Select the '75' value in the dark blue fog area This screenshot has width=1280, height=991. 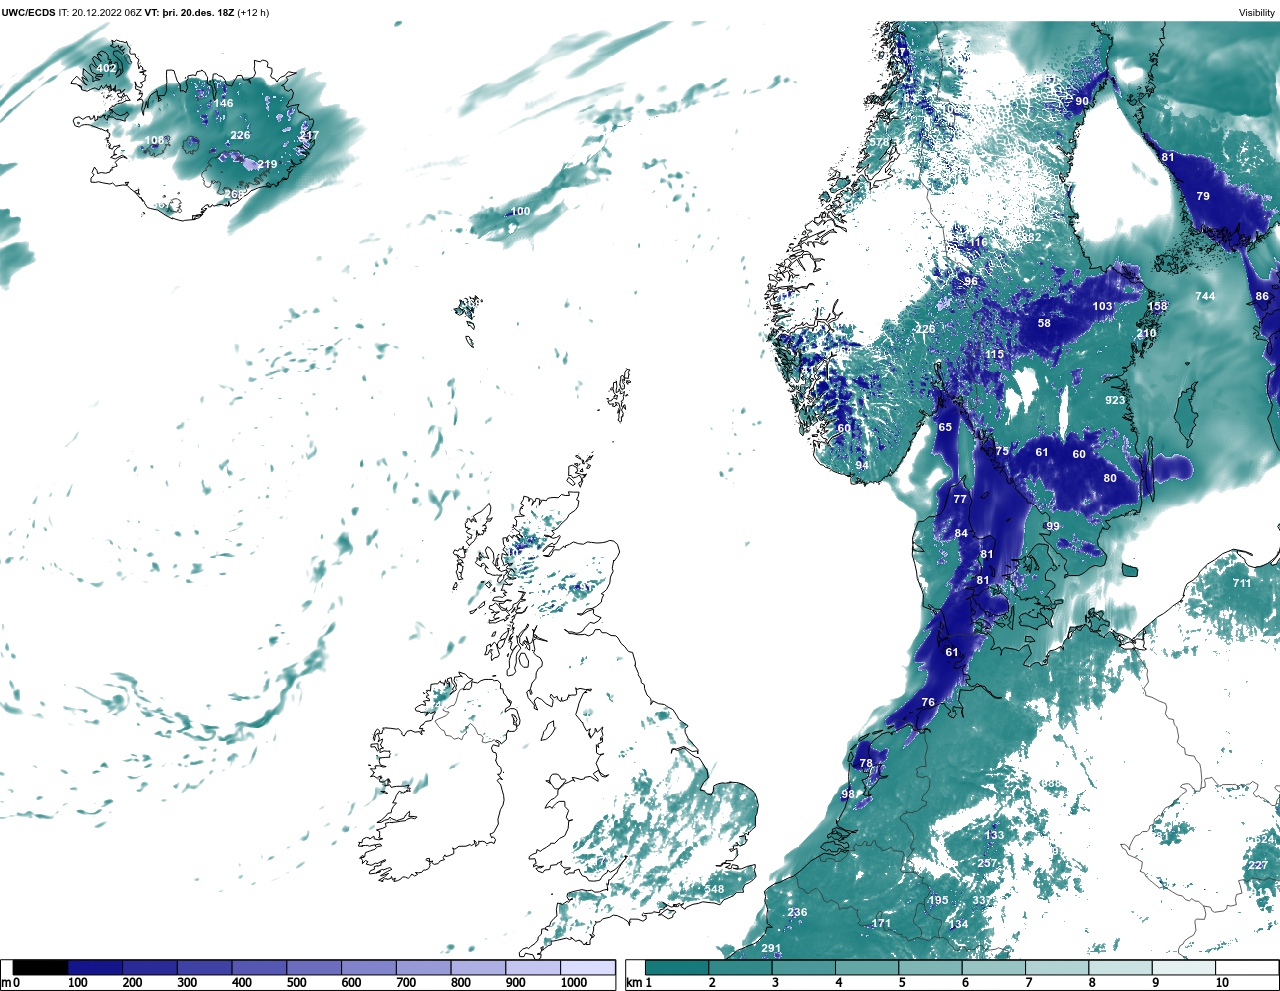(1002, 451)
